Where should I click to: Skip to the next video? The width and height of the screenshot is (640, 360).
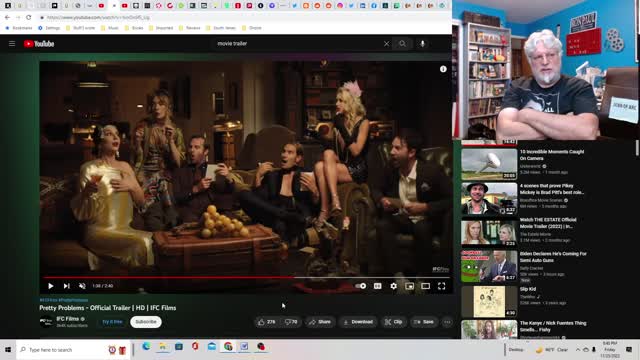[67, 286]
